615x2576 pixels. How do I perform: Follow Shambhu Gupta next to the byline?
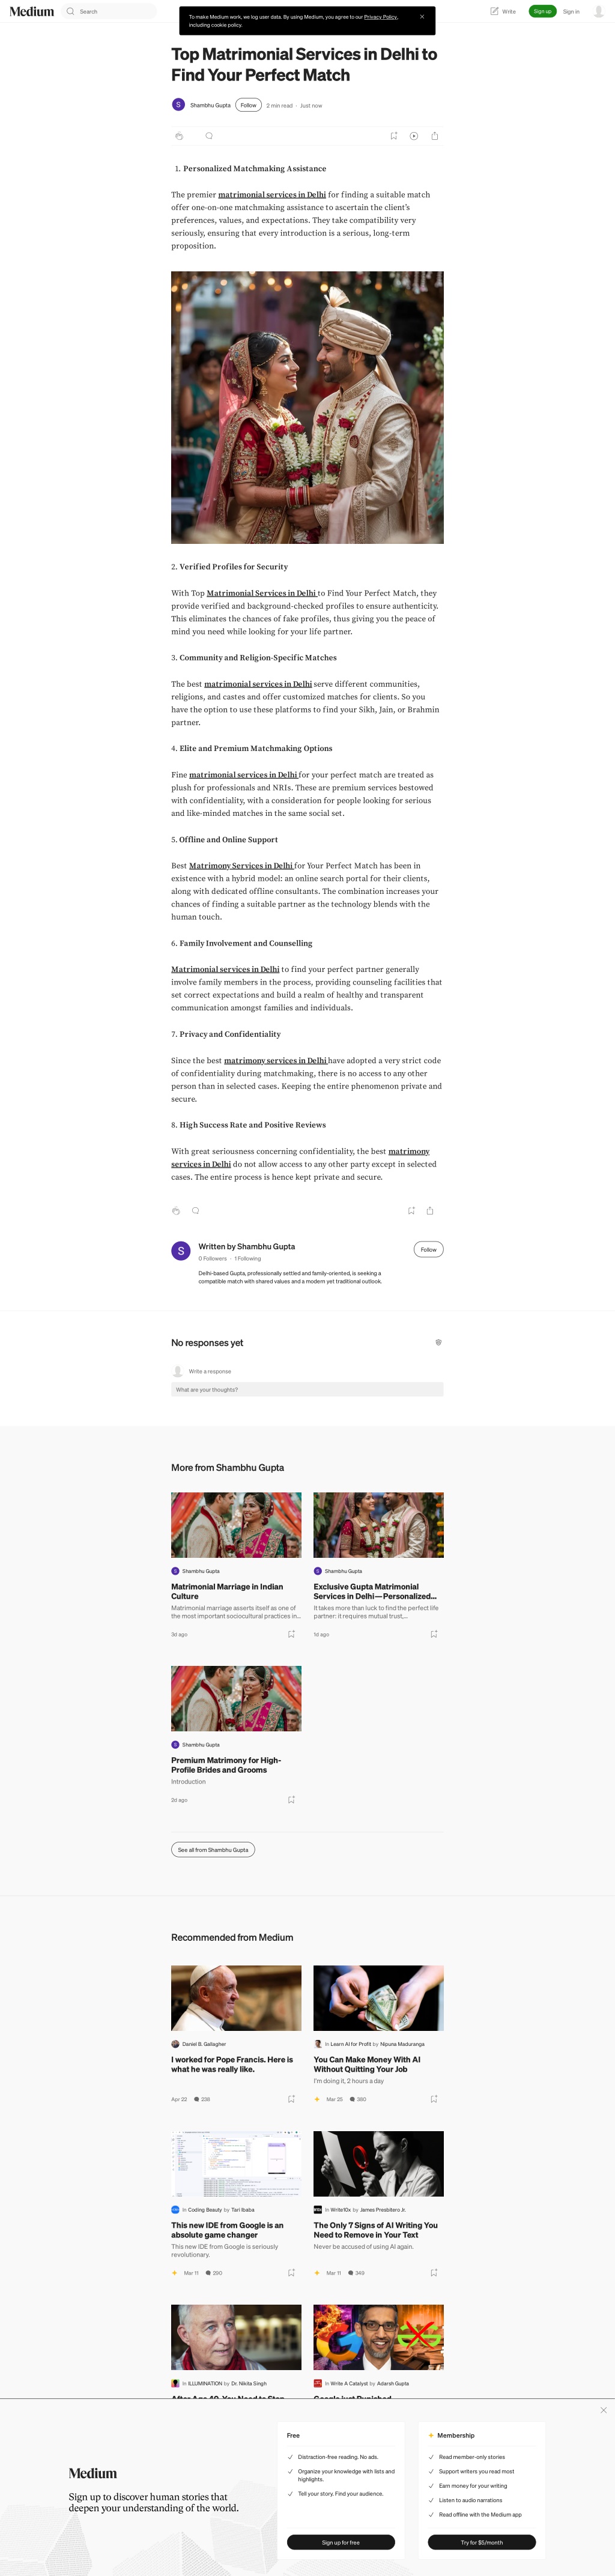click(249, 105)
